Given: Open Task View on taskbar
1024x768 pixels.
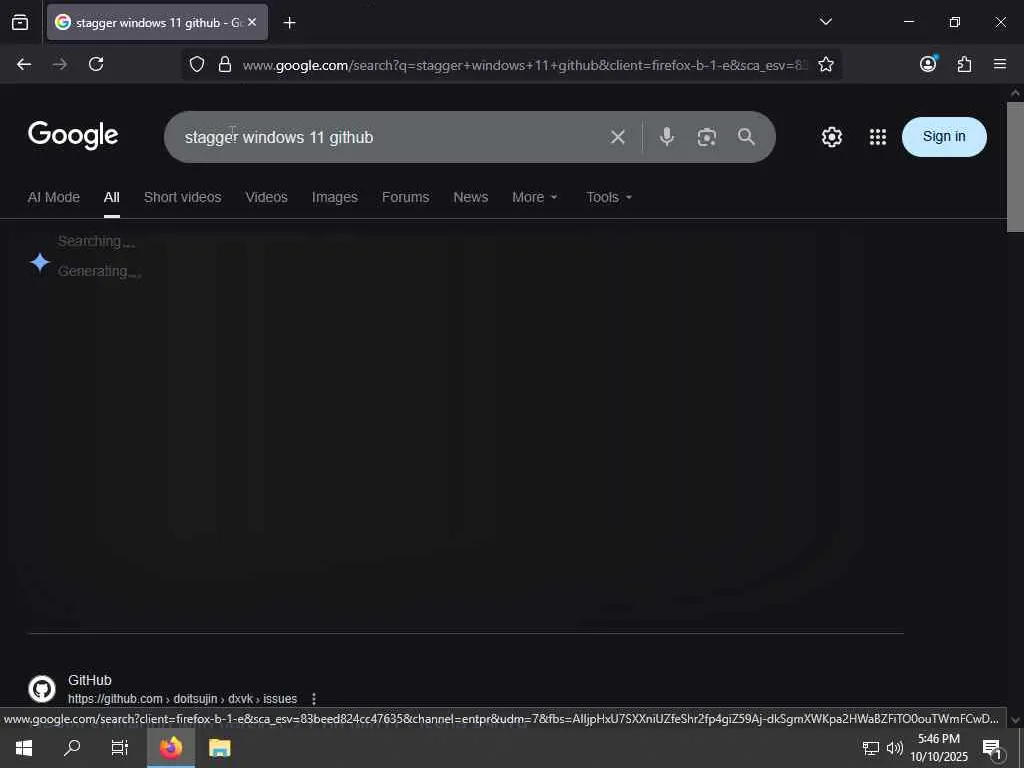Looking at the screenshot, I should 120,748.
